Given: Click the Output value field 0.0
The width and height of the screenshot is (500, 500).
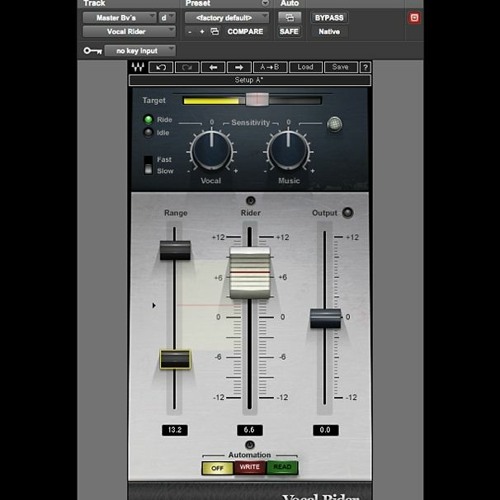Looking at the screenshot, I should [326, 430].
